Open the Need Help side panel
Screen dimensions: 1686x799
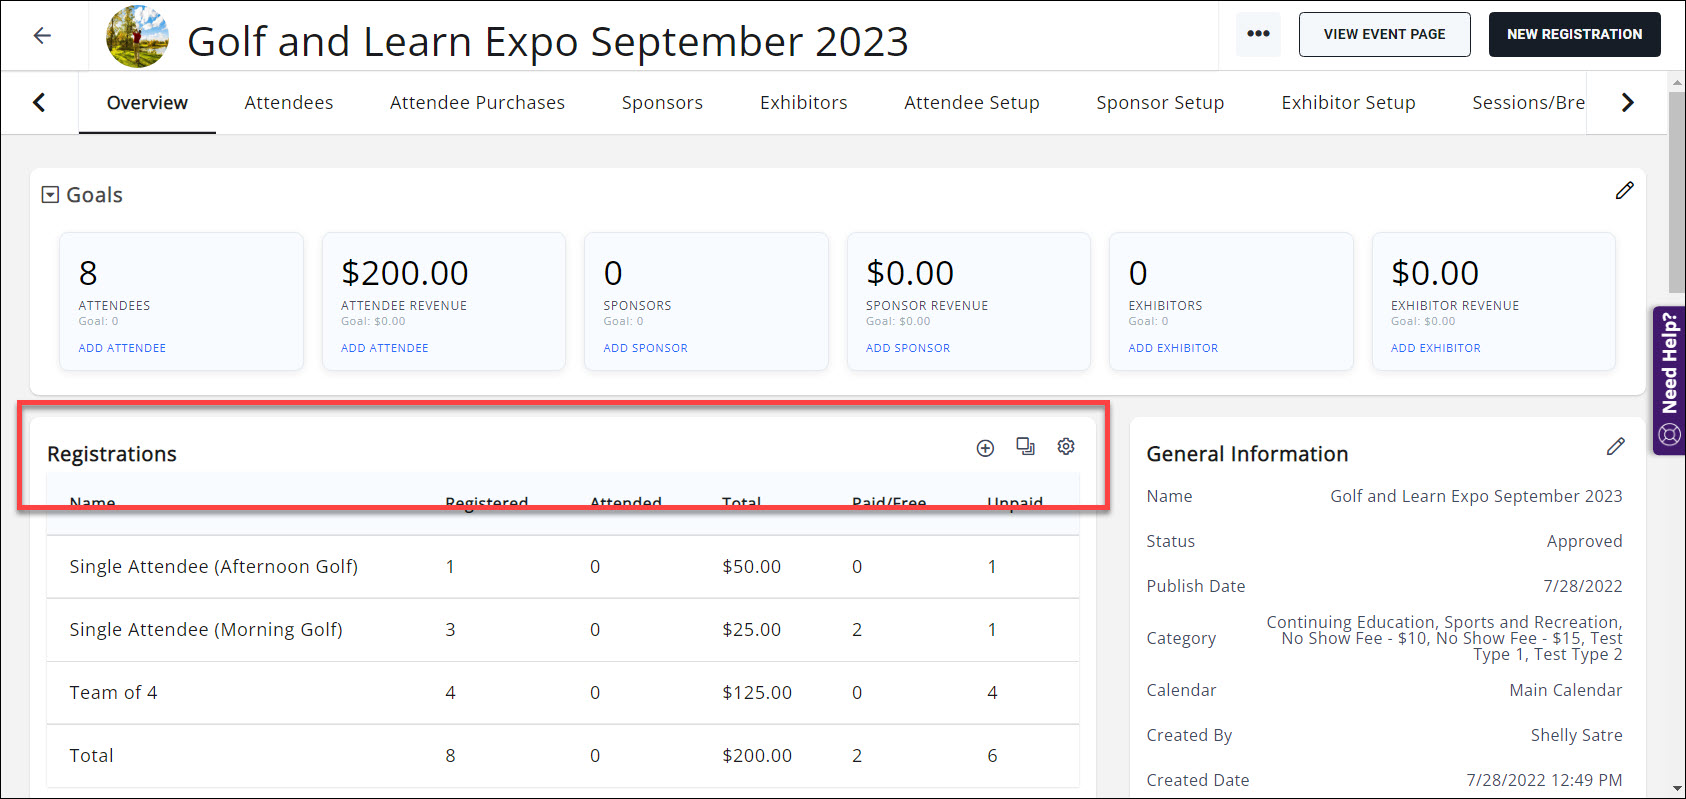[1669, 380]
